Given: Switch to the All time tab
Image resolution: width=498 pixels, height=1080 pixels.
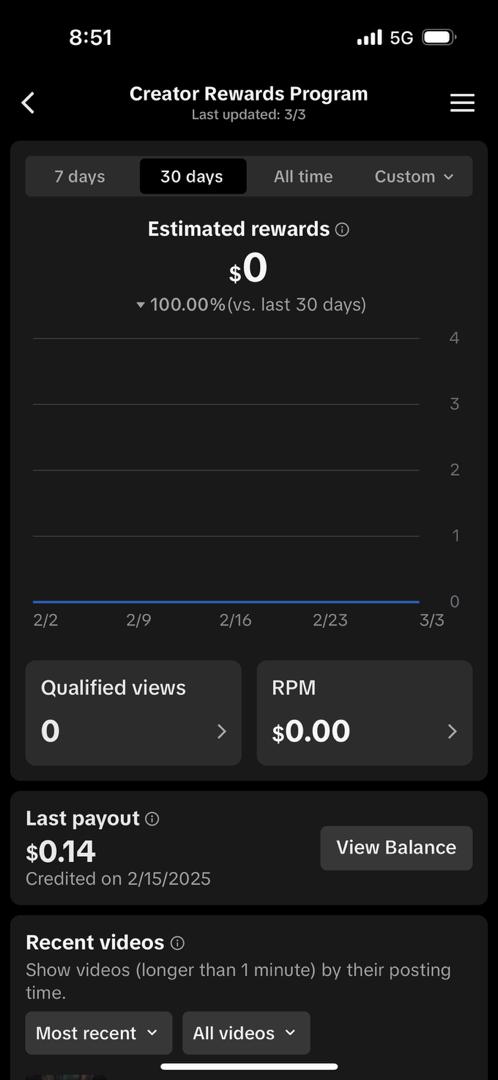Looking at the screenshot, I should [303, 176].
